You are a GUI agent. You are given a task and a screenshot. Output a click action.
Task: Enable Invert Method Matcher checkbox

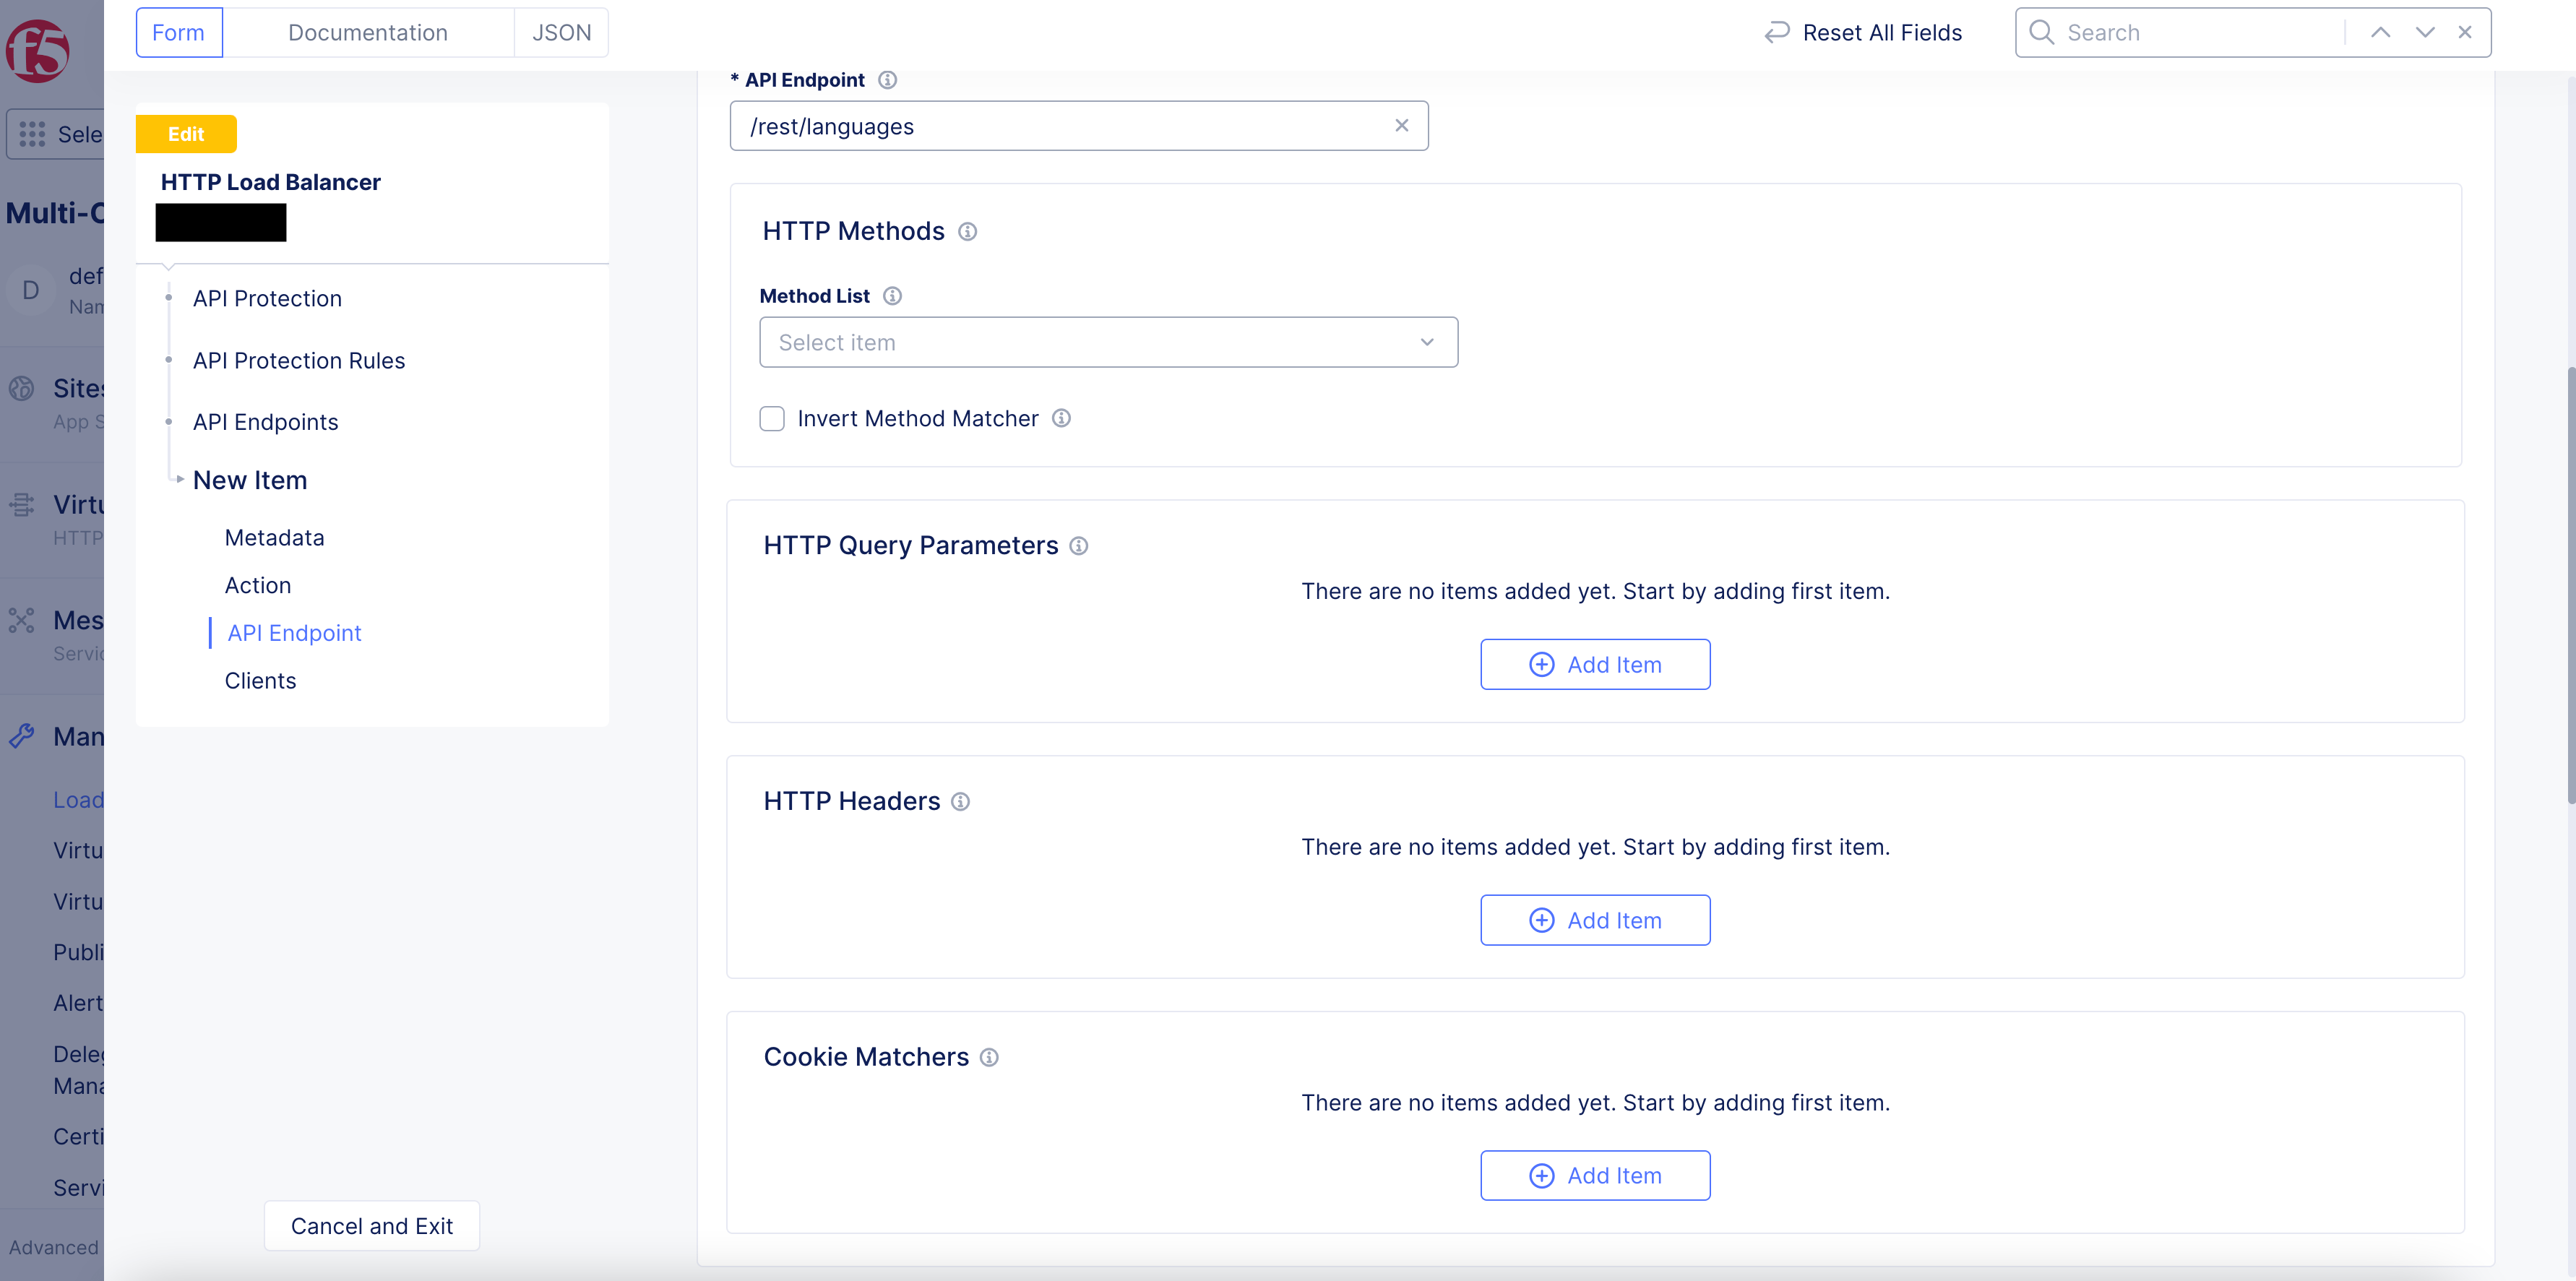pos(772,419)
